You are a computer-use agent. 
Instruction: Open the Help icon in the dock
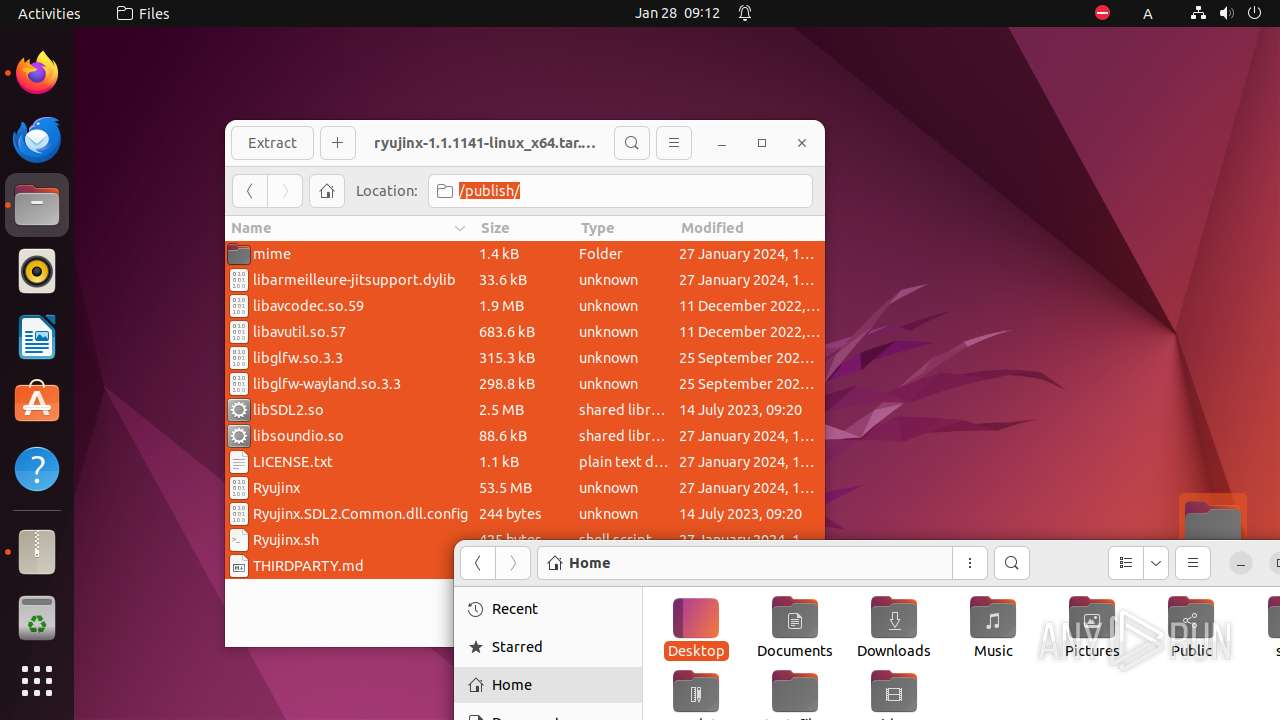(x=37, y=469)
